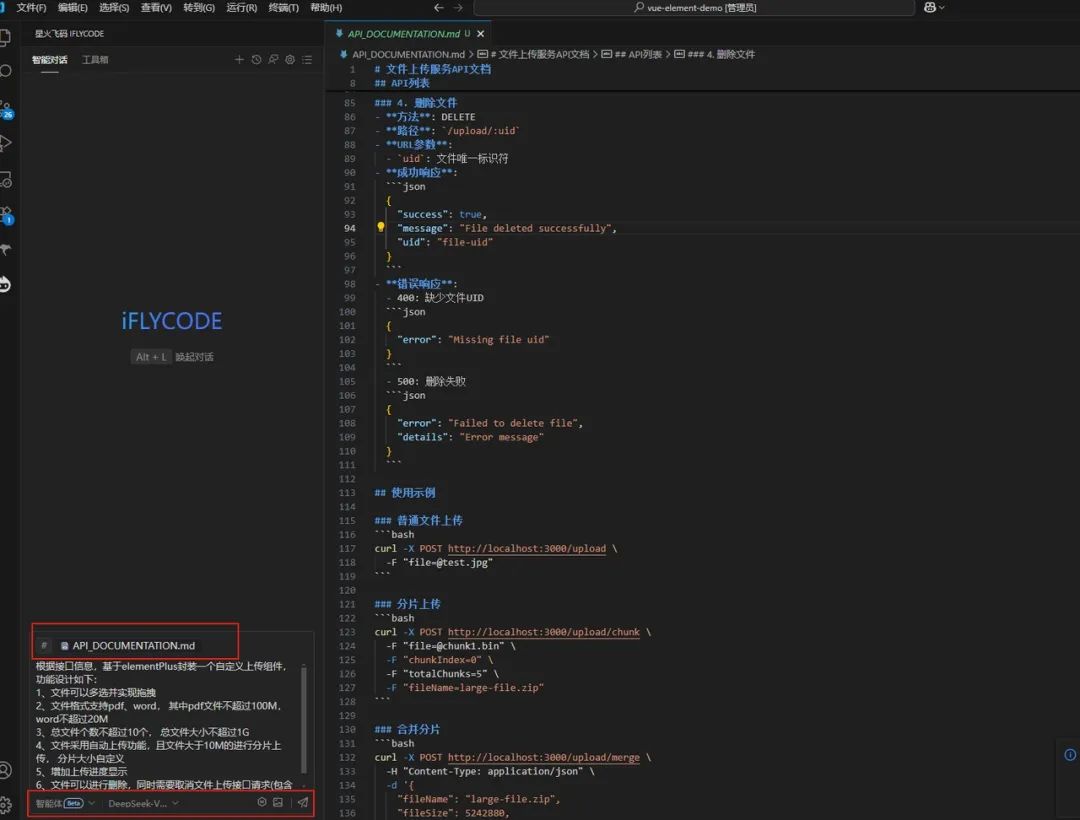Start a new conversation with the plus icon
The image size is (1080, 820).
(240, 59)
